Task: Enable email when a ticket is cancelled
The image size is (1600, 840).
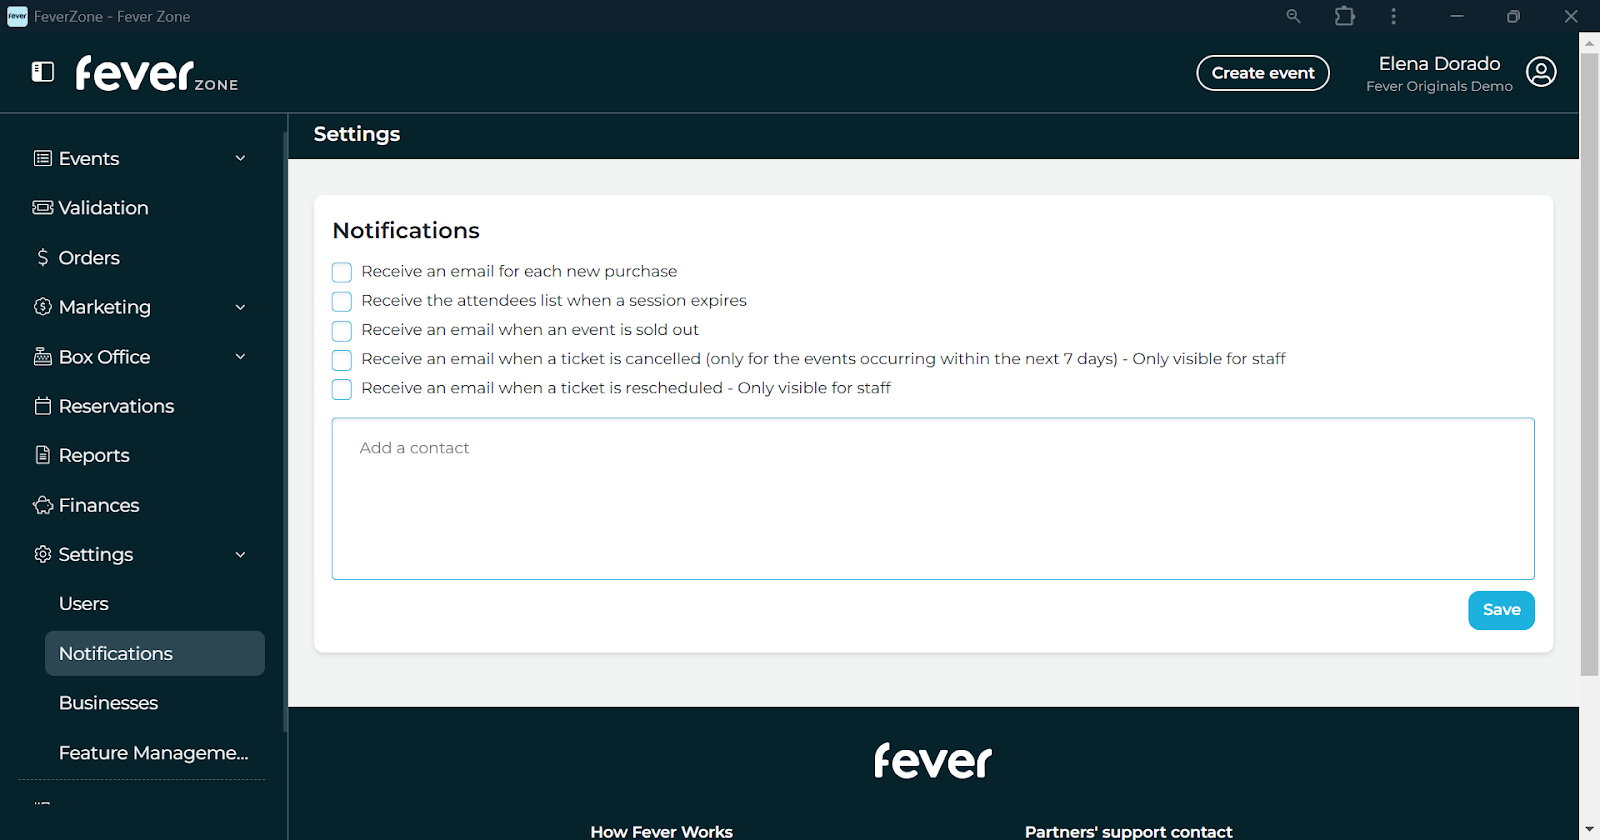Action: (x=342, y=360)
